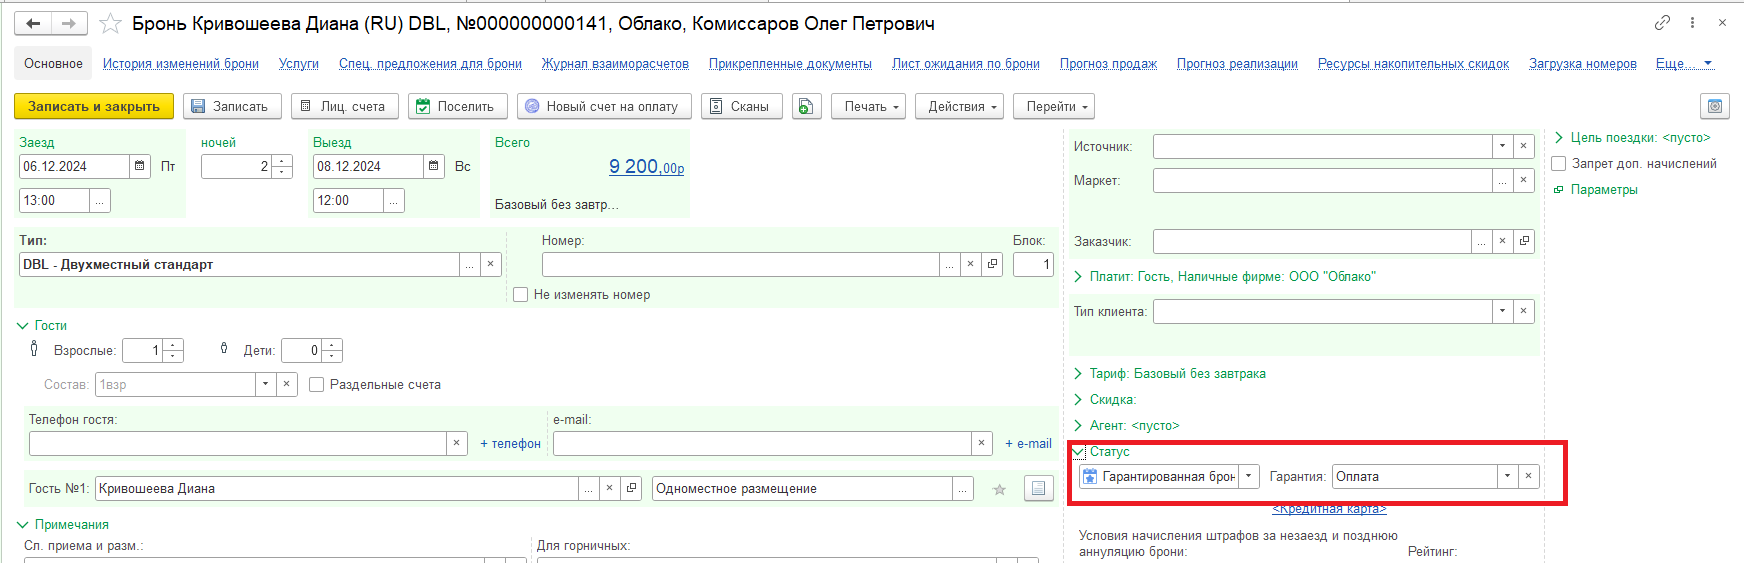Clear the Телефон гостя field
Screen dimensions: 1744x563
click(457, 443)
